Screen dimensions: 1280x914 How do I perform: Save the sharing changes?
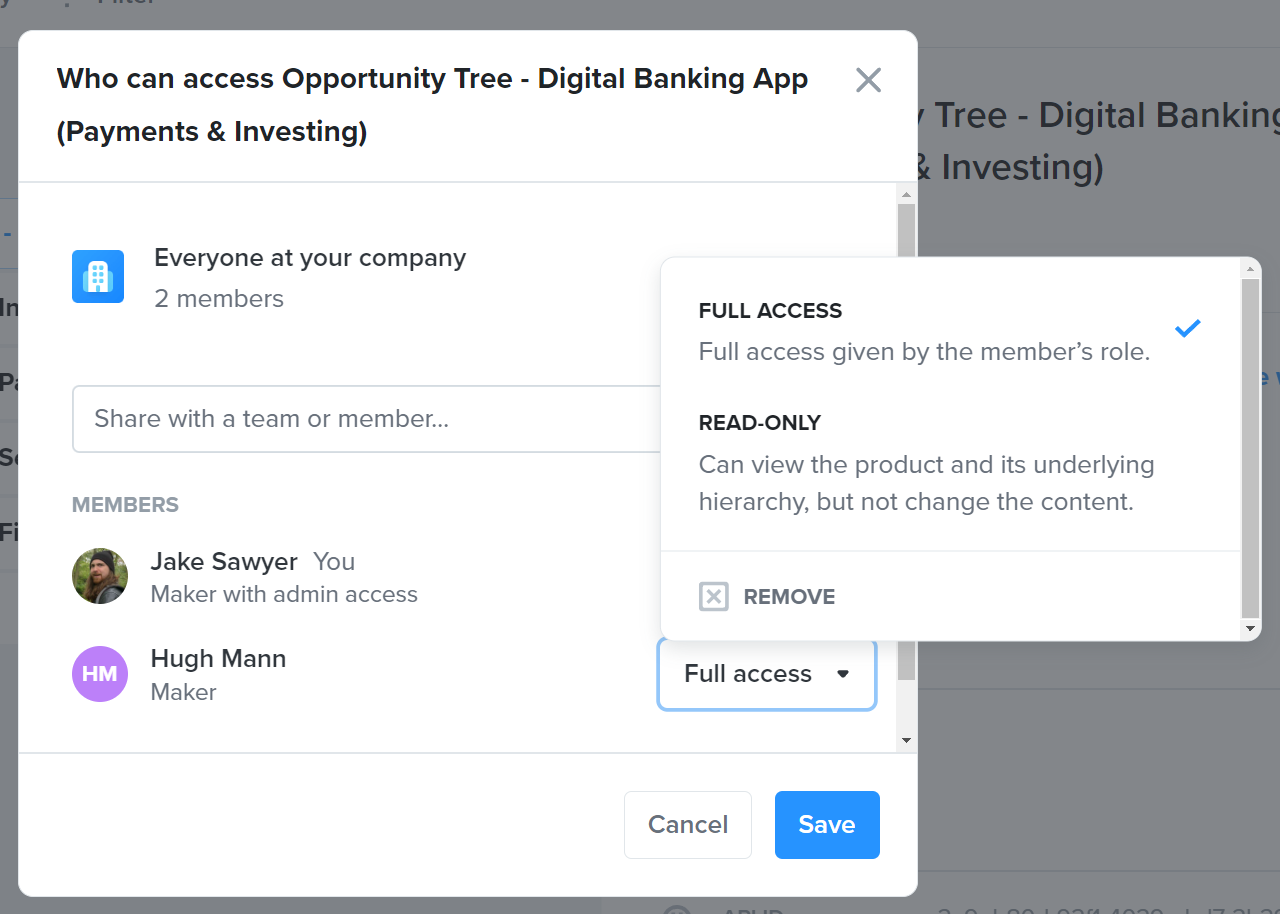(827, 824)
